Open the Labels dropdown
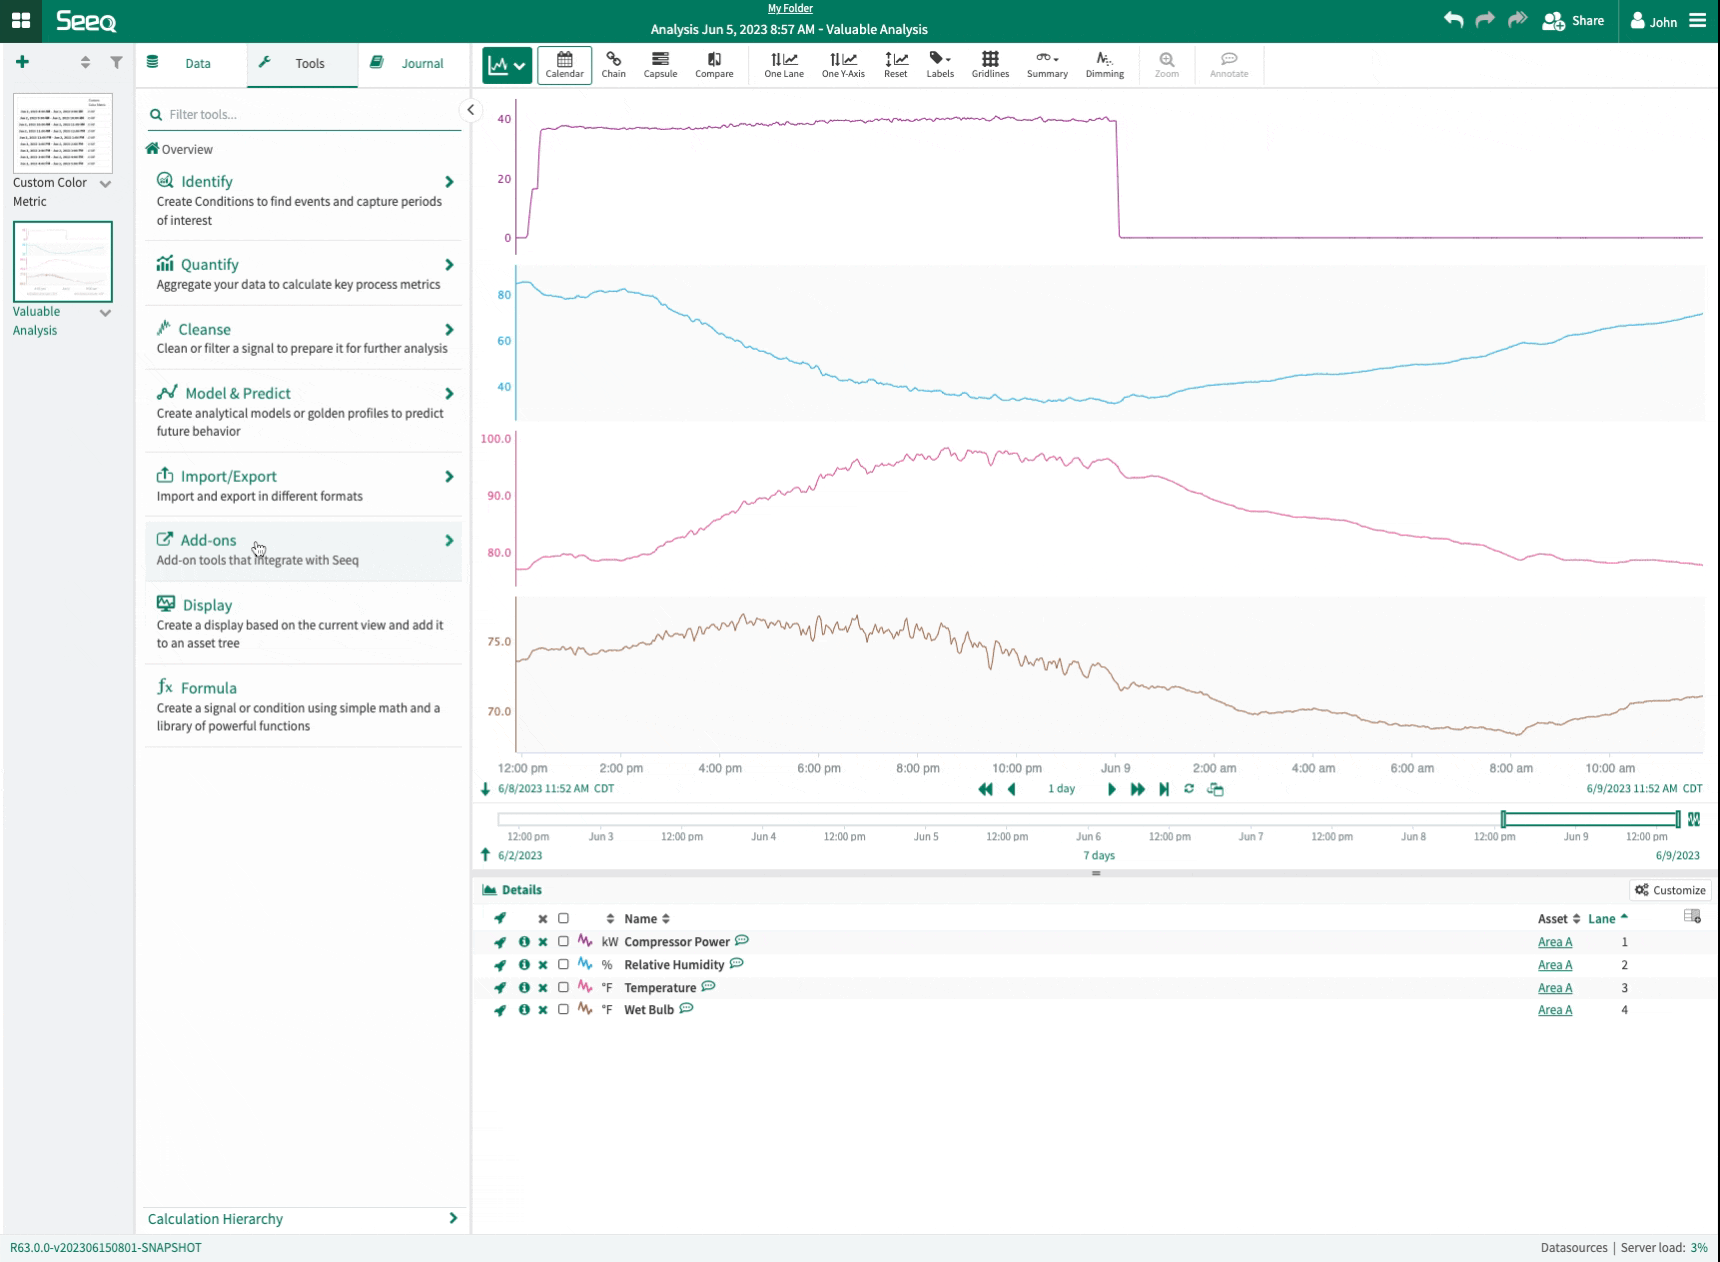Image resolution: width=1720 pixels, height=1262 pixels. [x=940, y=65]
